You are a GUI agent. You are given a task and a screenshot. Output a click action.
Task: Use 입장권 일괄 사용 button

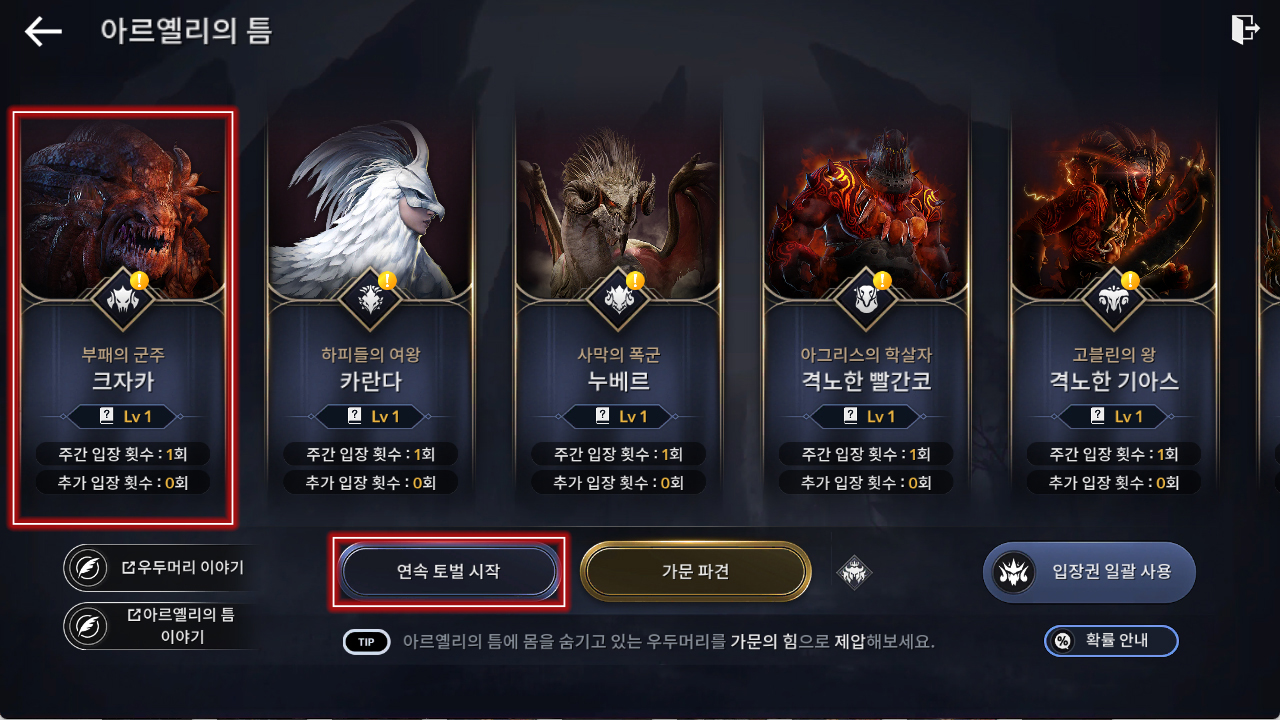tap(1089, 572)
